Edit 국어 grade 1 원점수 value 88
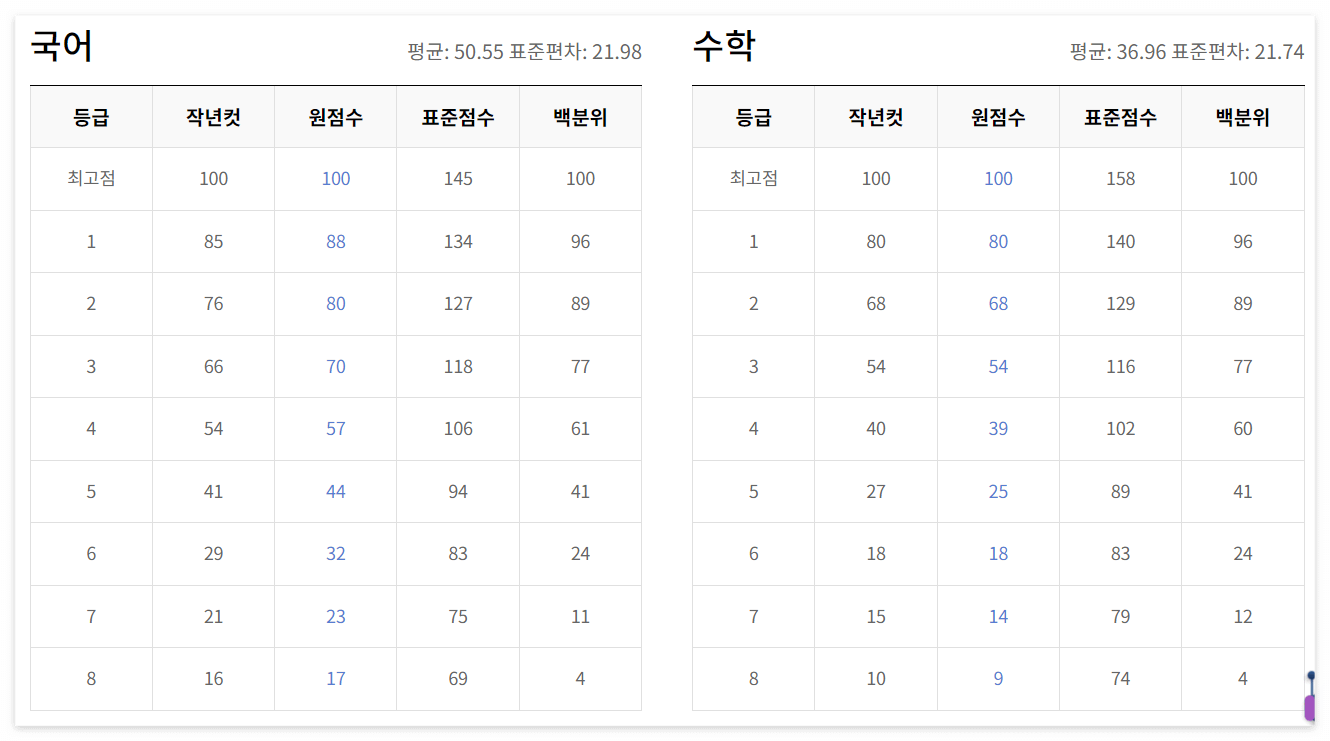 pos(335,241)
